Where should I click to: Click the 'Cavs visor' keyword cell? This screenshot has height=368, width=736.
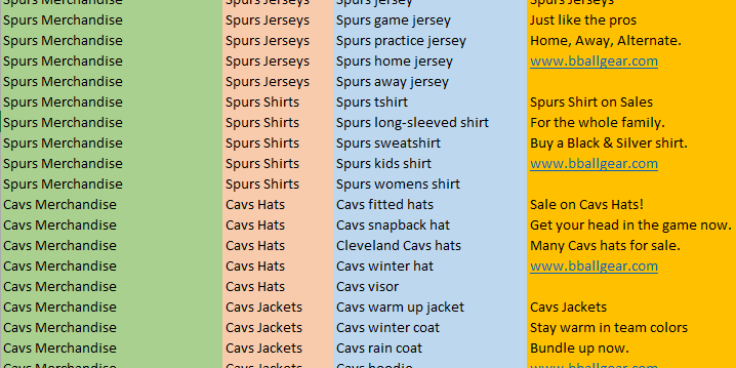pyautogui.click(x=430, y=287)
